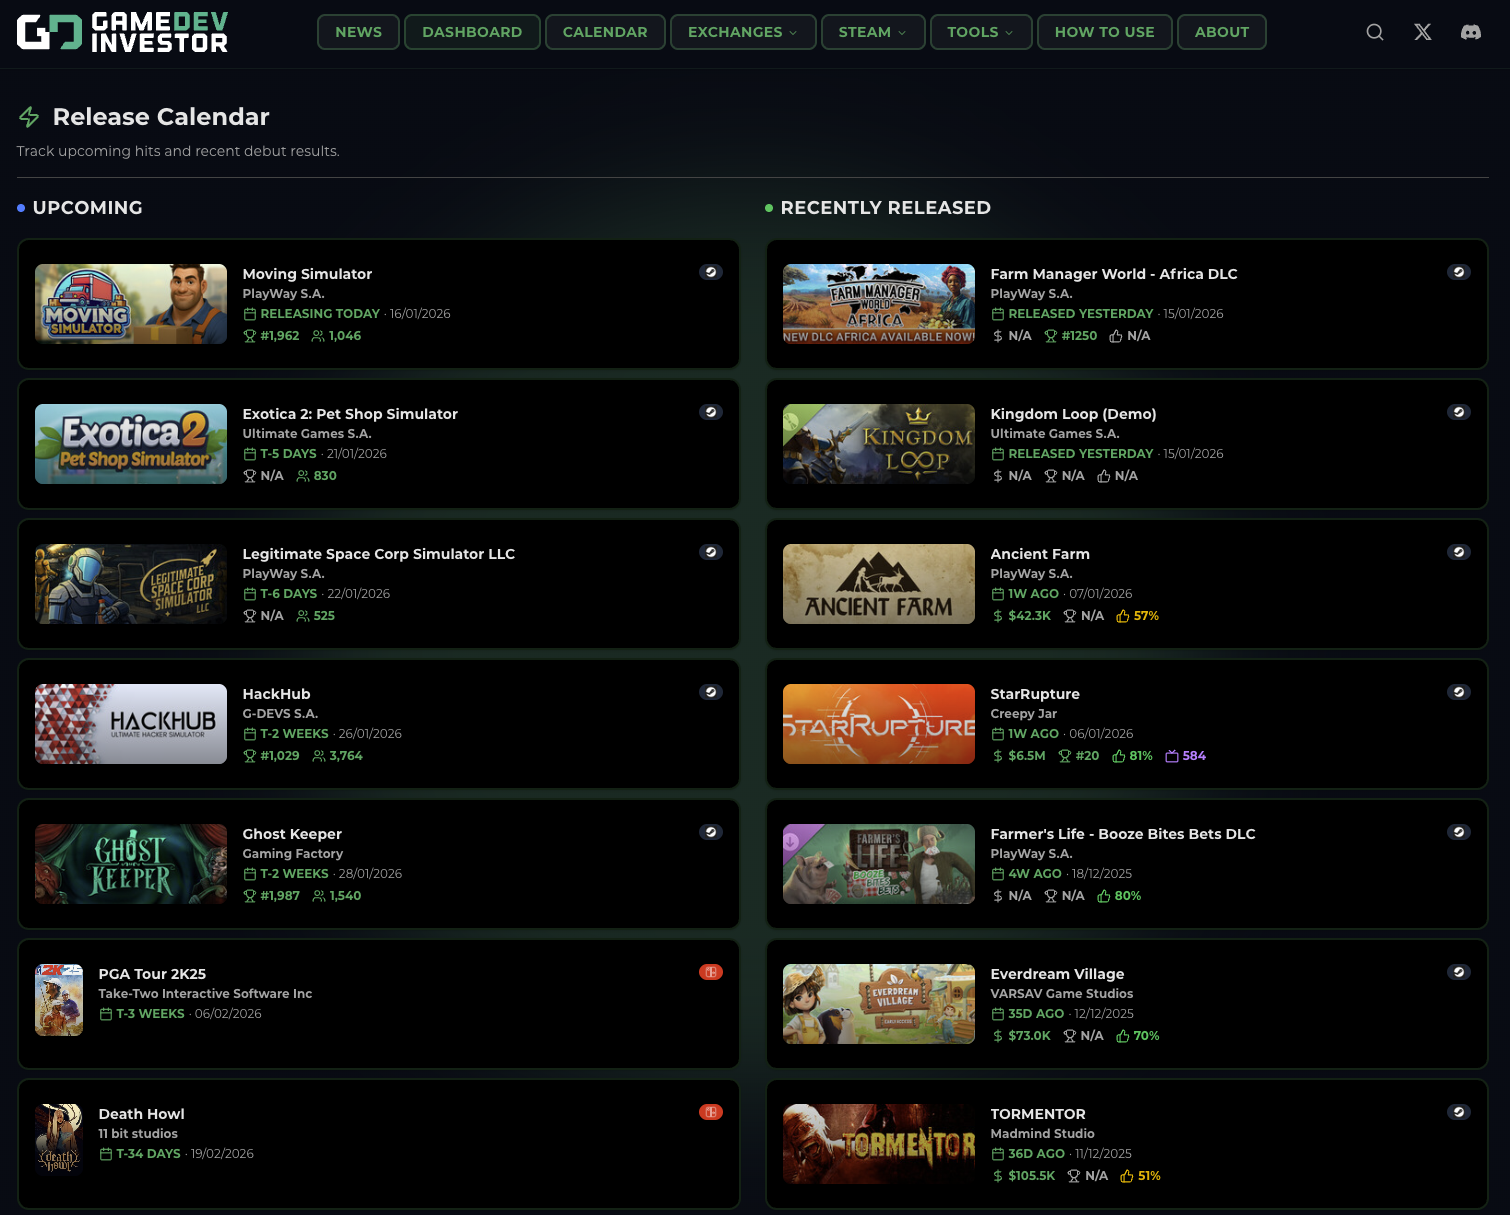The height and width of the screenshot is (1215, 1510).
Task: Open Everdream Village title link
Action: tap(1057, 974)
